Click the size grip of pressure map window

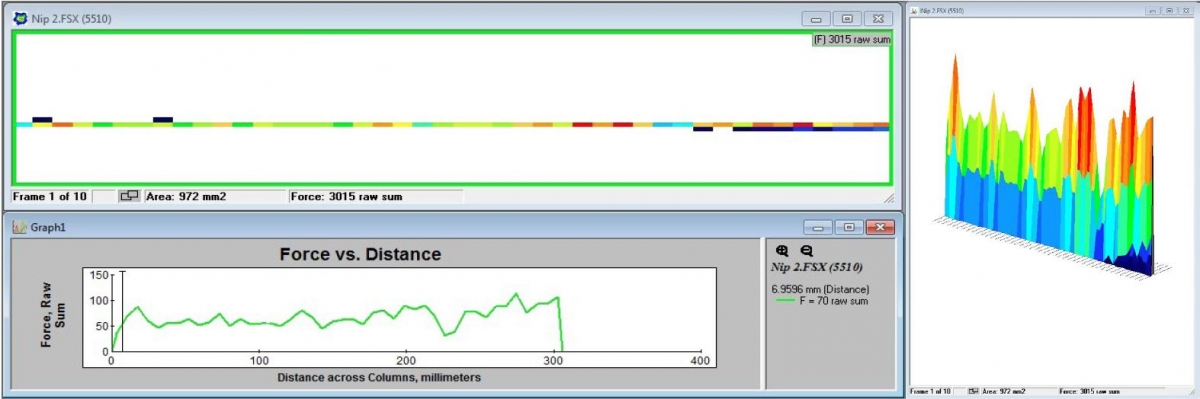pyautogui.click(x=889, y=199)
